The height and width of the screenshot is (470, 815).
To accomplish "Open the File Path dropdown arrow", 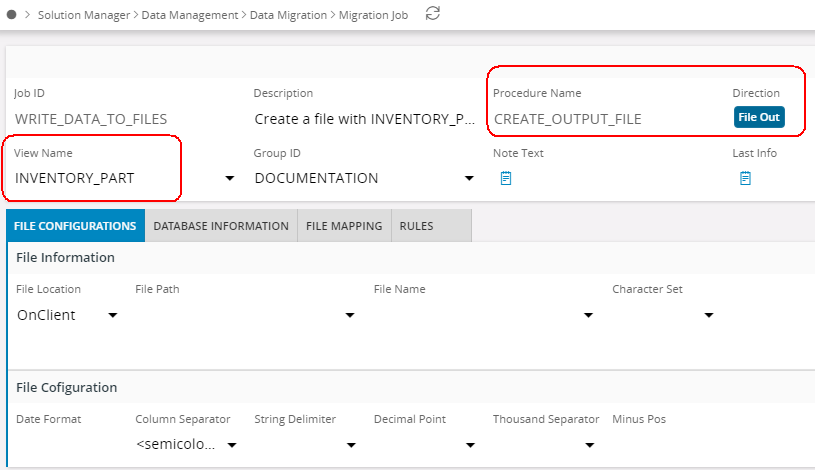I will (349, 315).
